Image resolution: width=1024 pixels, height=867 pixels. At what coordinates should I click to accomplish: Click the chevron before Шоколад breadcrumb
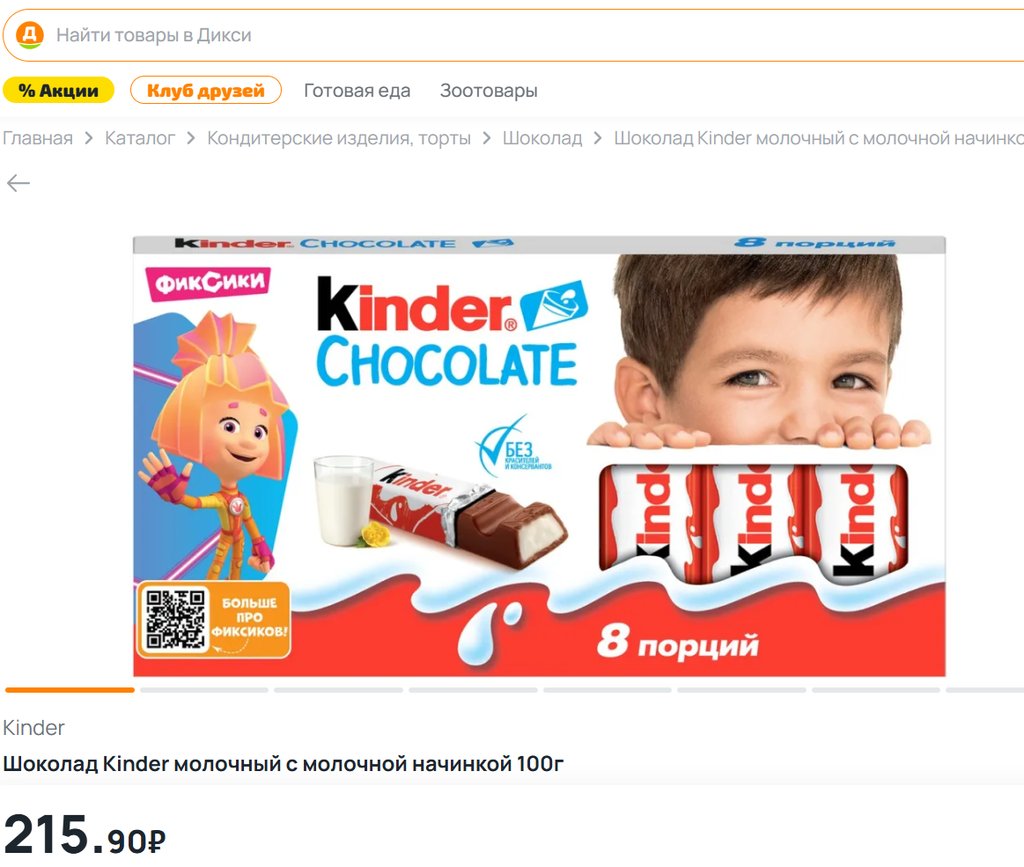coord(487,138)
